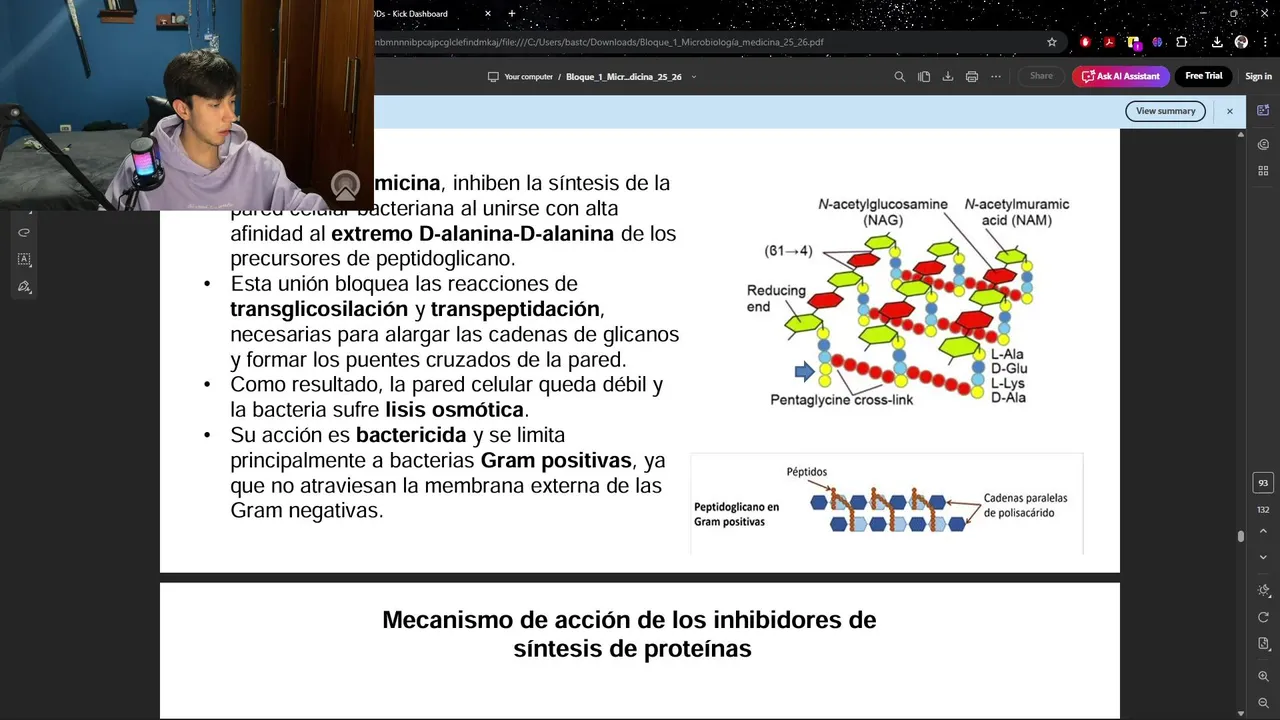Open a new browser tab with plus
Viewport: 1280px width, 720px height.
pyautogui.click(x=512, y=14)
